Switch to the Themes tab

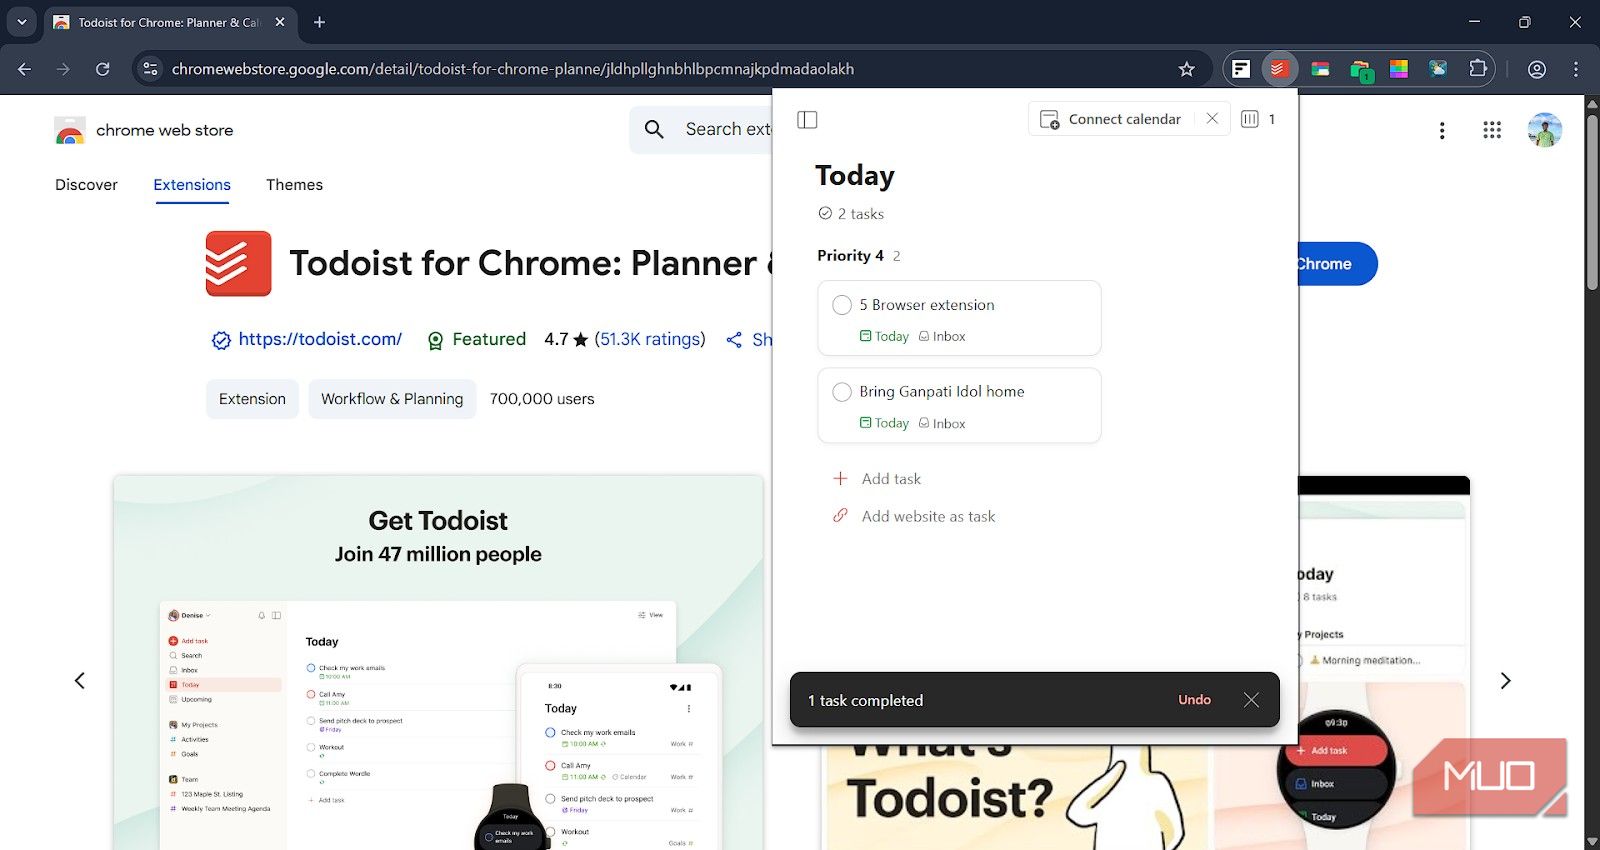(294, 185)
